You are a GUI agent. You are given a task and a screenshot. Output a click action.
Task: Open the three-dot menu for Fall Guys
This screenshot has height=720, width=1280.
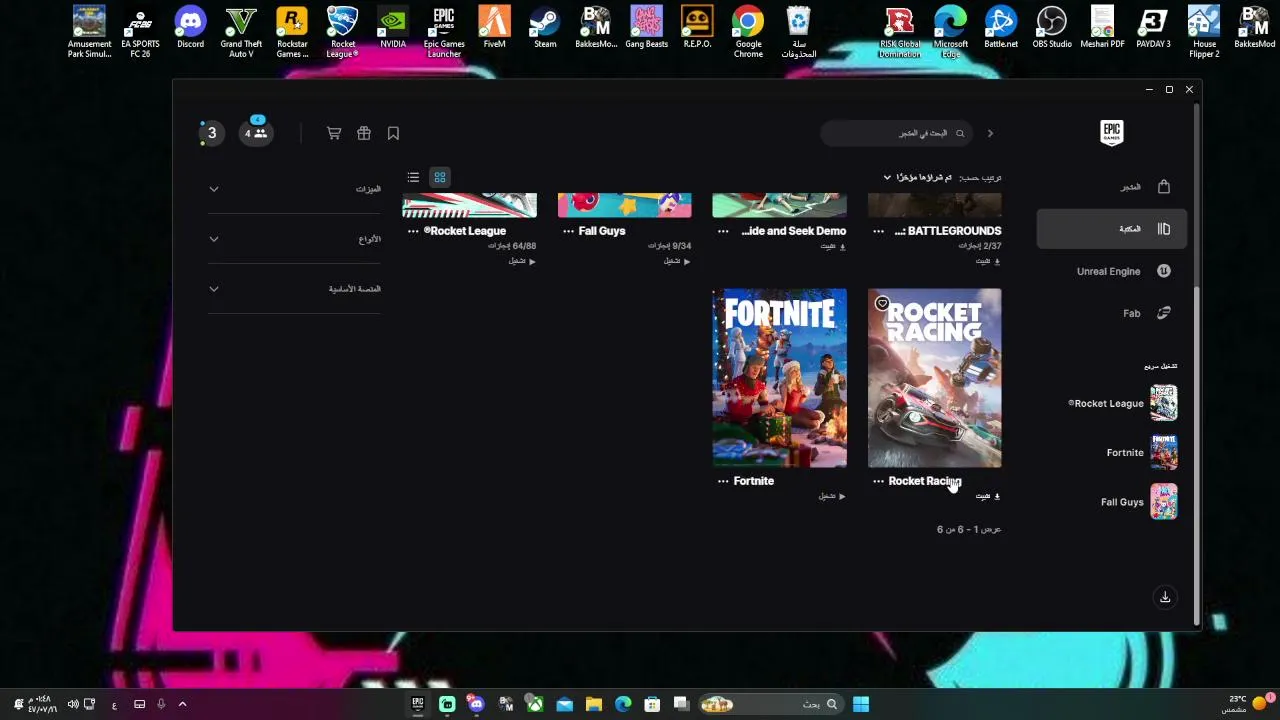(x=568, y=231)
